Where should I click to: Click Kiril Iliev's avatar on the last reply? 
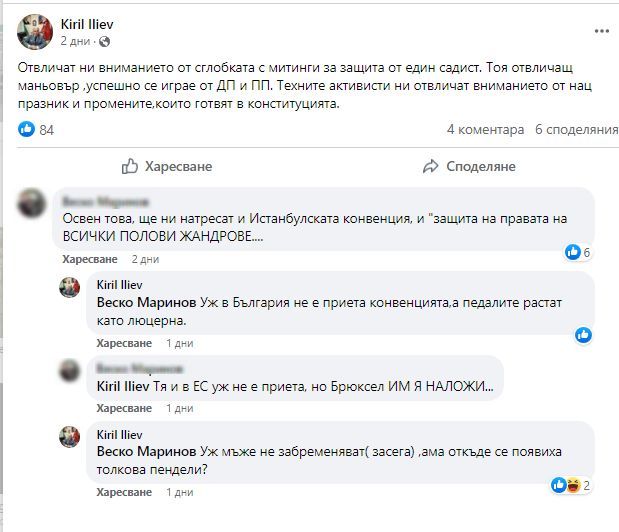click(69, 437)
